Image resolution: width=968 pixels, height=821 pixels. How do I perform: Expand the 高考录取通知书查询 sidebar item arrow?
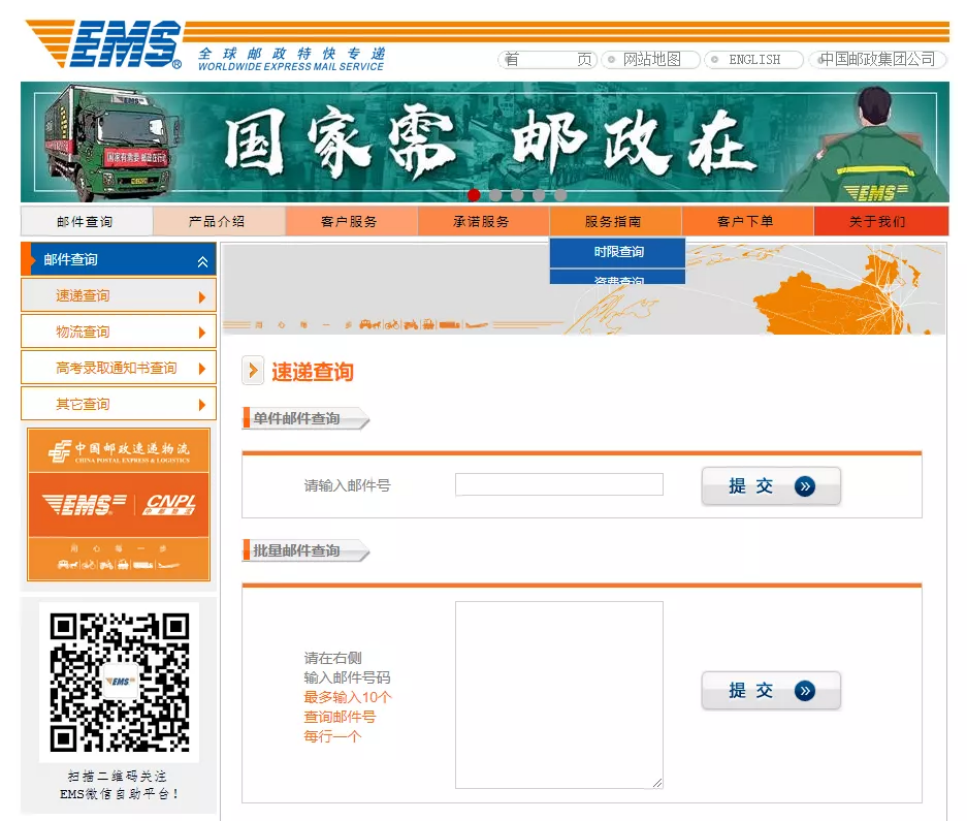(x=202, y=369)
